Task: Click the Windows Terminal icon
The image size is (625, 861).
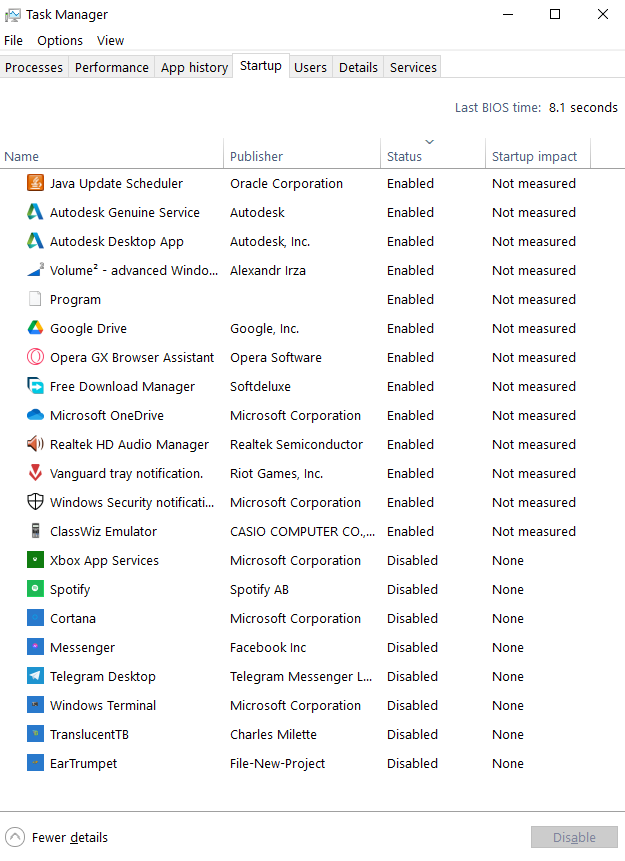Action: point(35,706)
